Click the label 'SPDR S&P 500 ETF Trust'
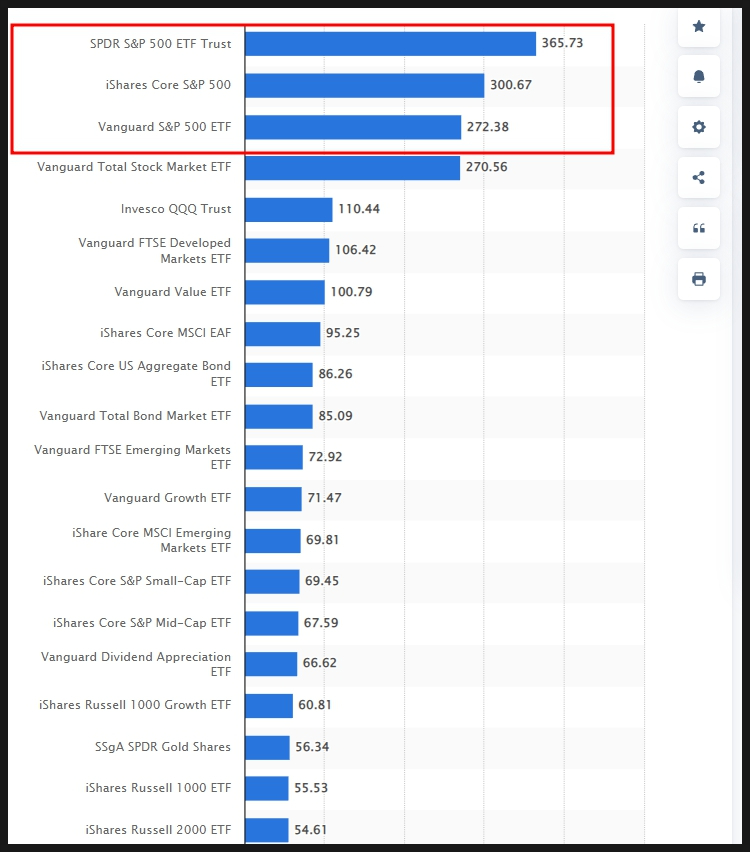 click(x=161, y=43)
